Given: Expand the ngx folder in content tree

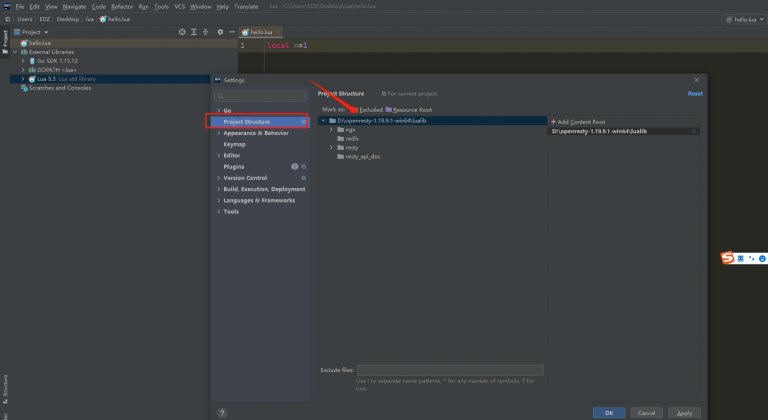Looking at the screenshot, I should click(331, 130).
